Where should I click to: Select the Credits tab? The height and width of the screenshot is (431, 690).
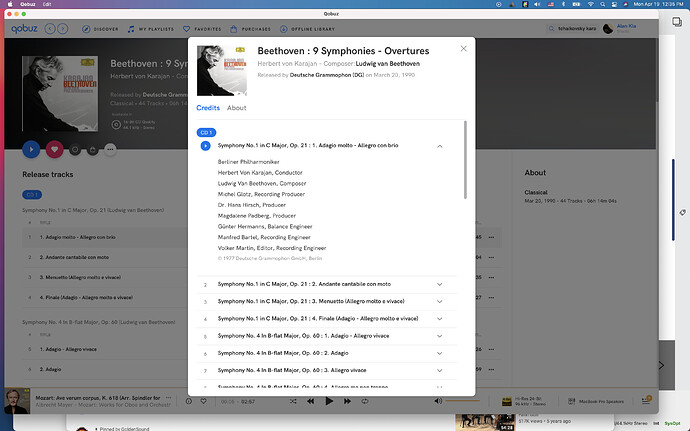(208, 108)
